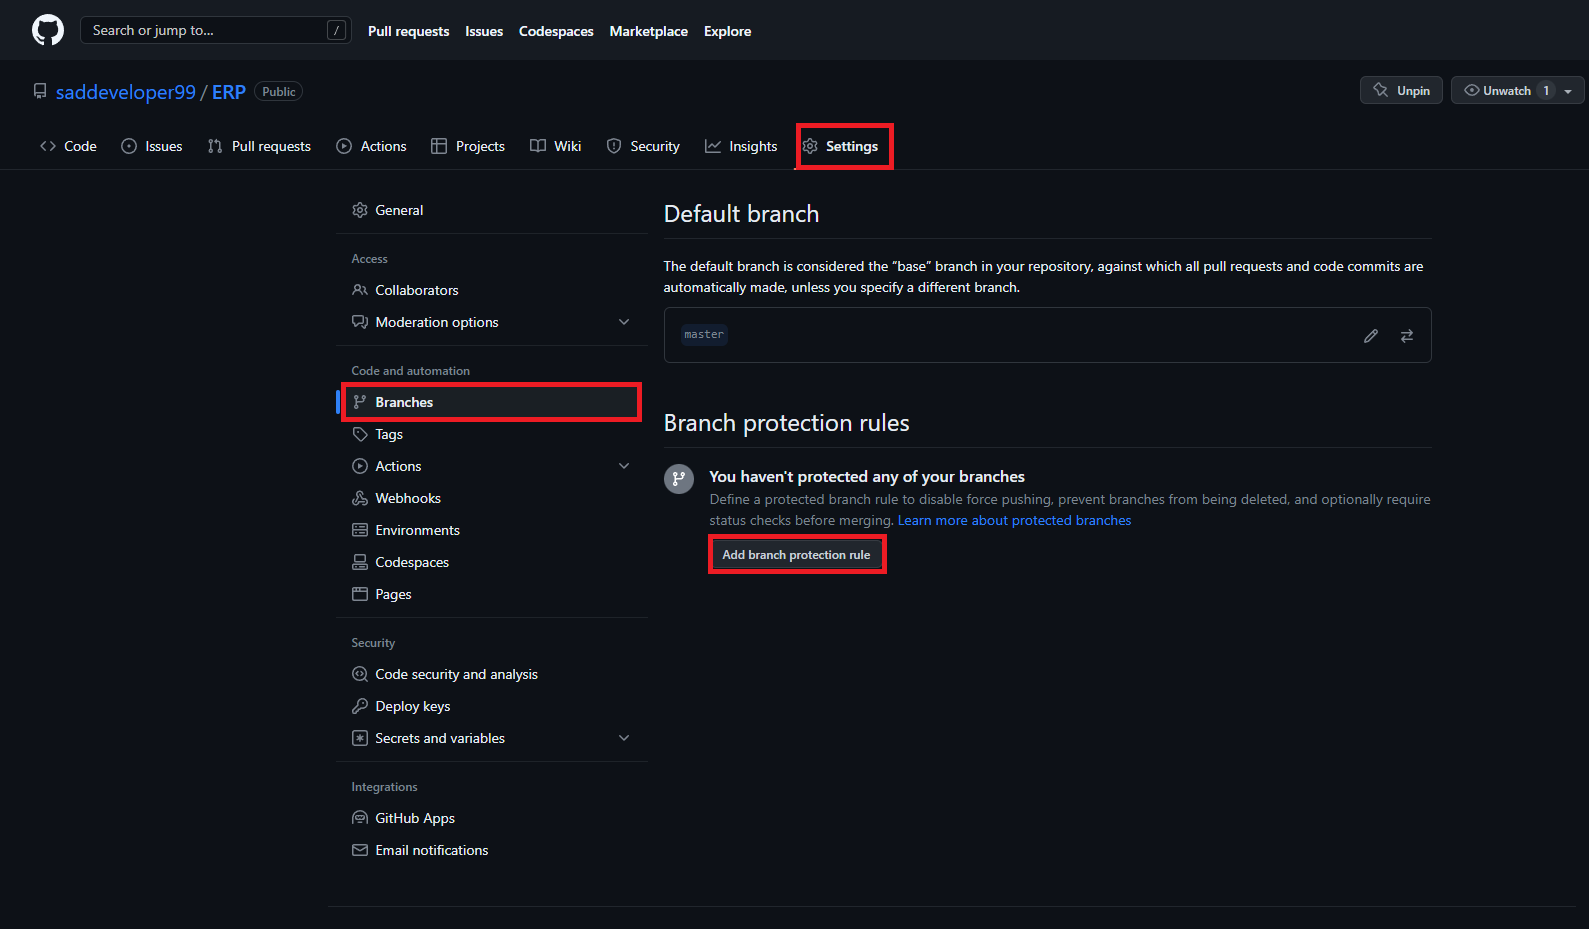The image size is (1589, 929).
Task: Click the GitHub Octocat logo
Action: click(48, 30)
